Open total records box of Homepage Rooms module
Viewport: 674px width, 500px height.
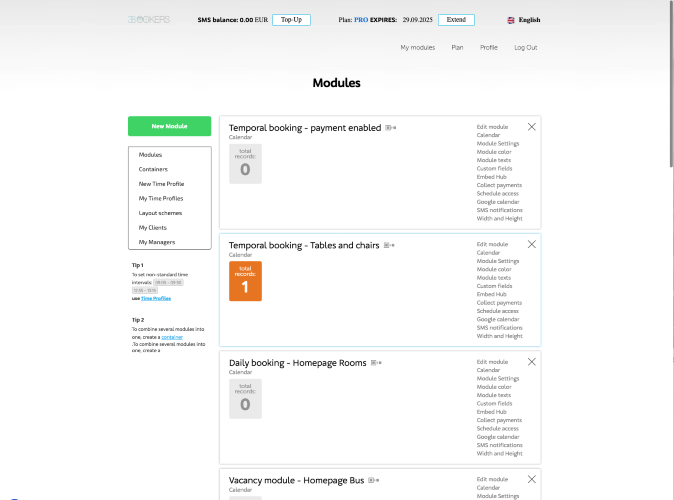tap(245, 399)
